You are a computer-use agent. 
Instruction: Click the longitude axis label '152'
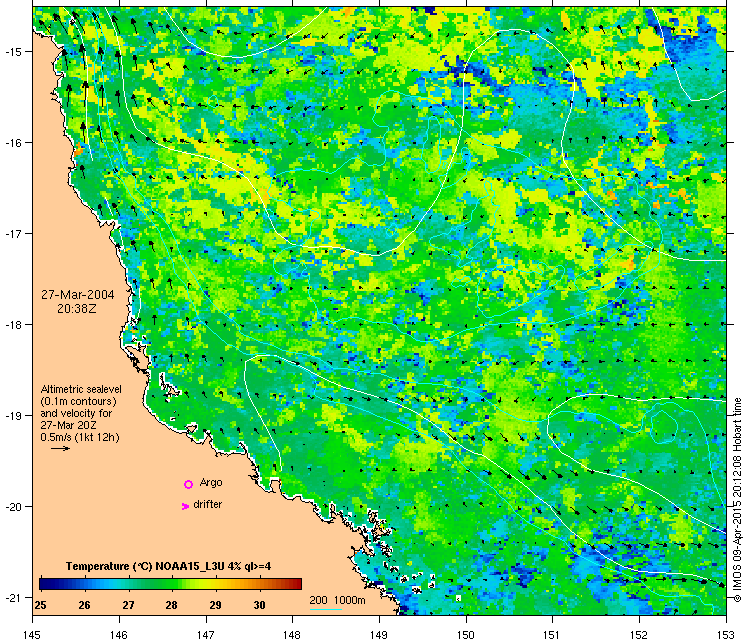(x=639, y=635)
